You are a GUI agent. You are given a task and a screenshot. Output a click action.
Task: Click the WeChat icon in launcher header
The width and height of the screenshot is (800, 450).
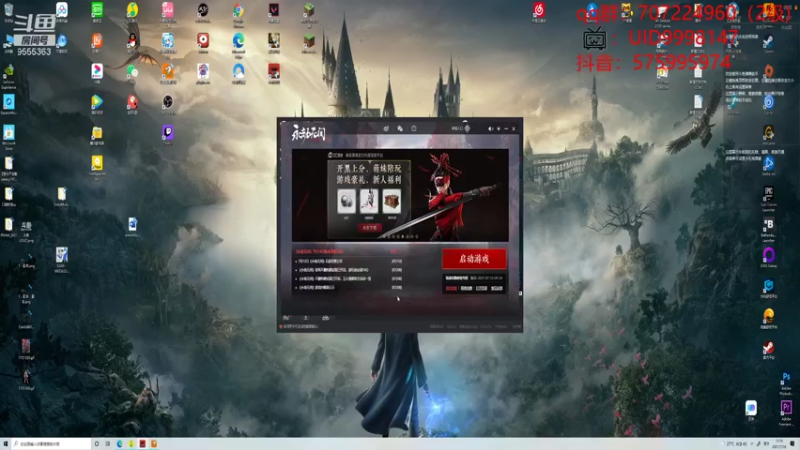pos(400,129)
